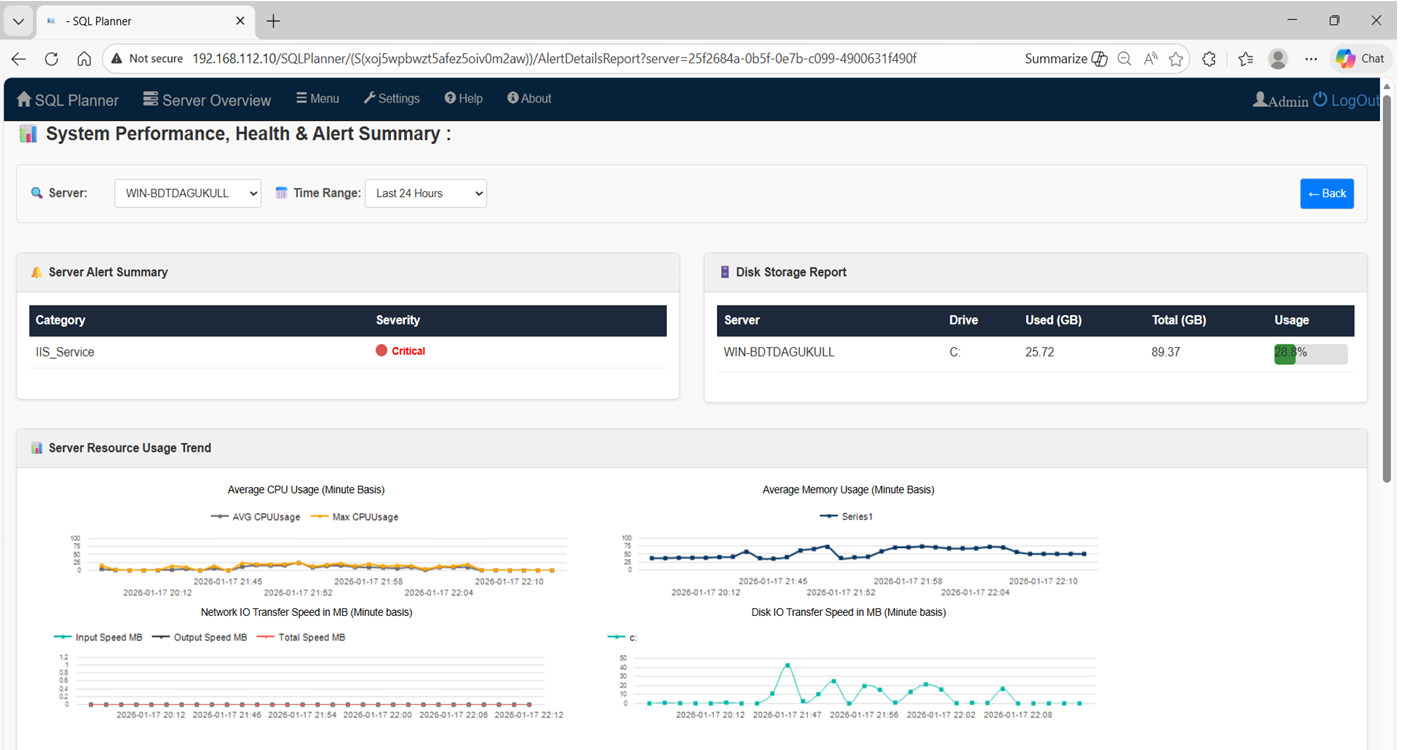Open the browser tab search chevron

click(17, 19)
